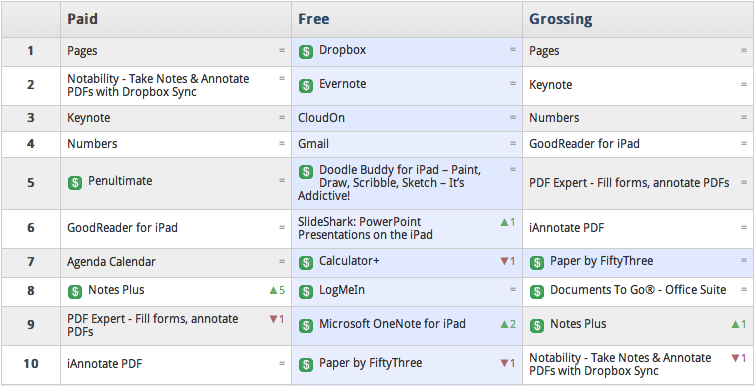Select the Free column header
This screenshot has width=754, height=386.
[314, 19]
